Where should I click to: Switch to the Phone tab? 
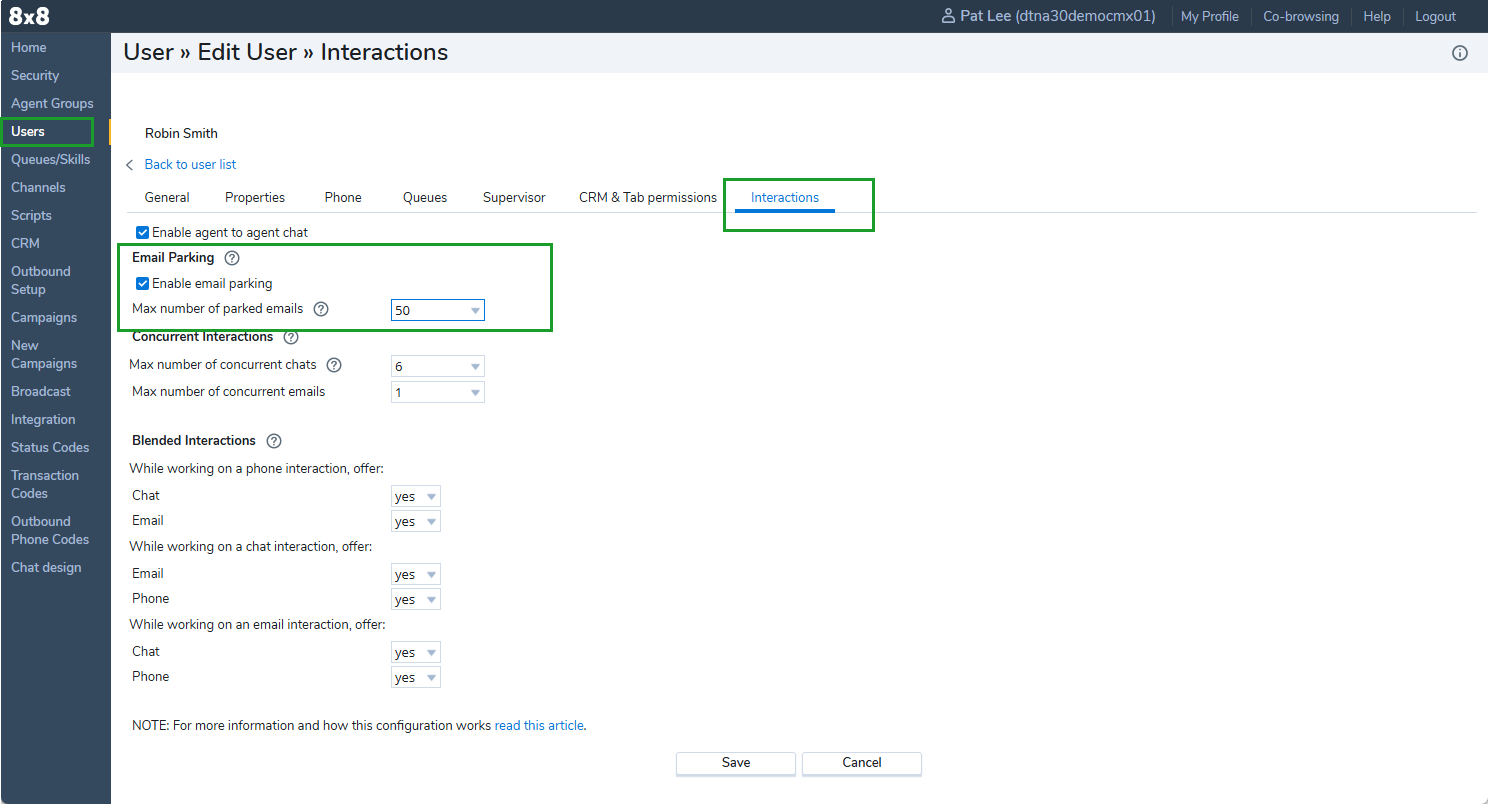(x=343, y=198)
